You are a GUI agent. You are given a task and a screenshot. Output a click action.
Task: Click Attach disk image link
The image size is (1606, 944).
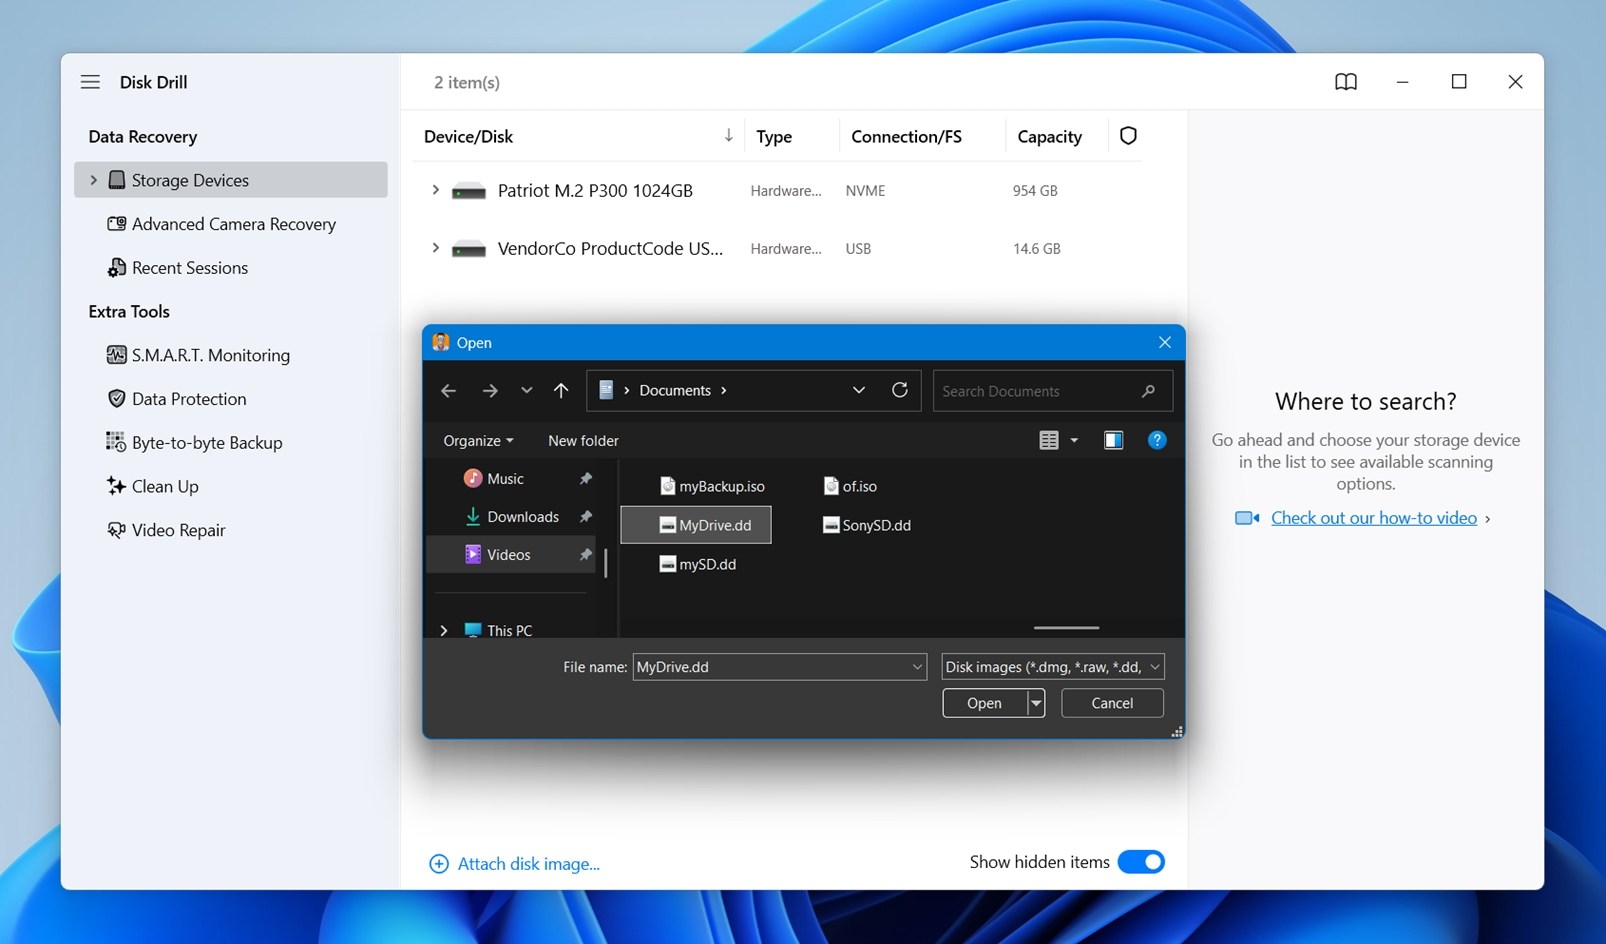pyautogui.click(x=528, y=864)
